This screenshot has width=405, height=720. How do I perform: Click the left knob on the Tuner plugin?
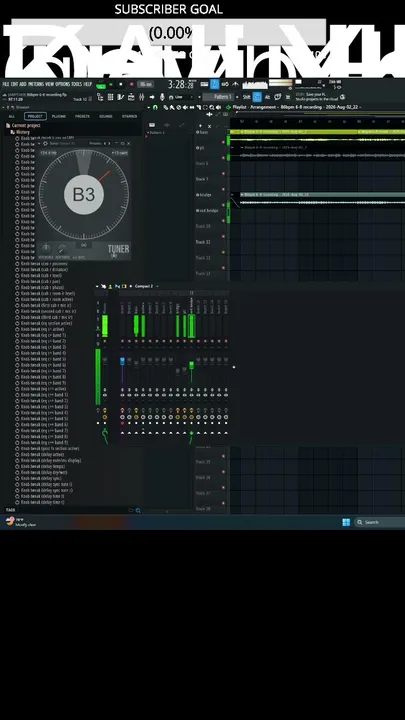pyautogui.click(x=46, y=248)
